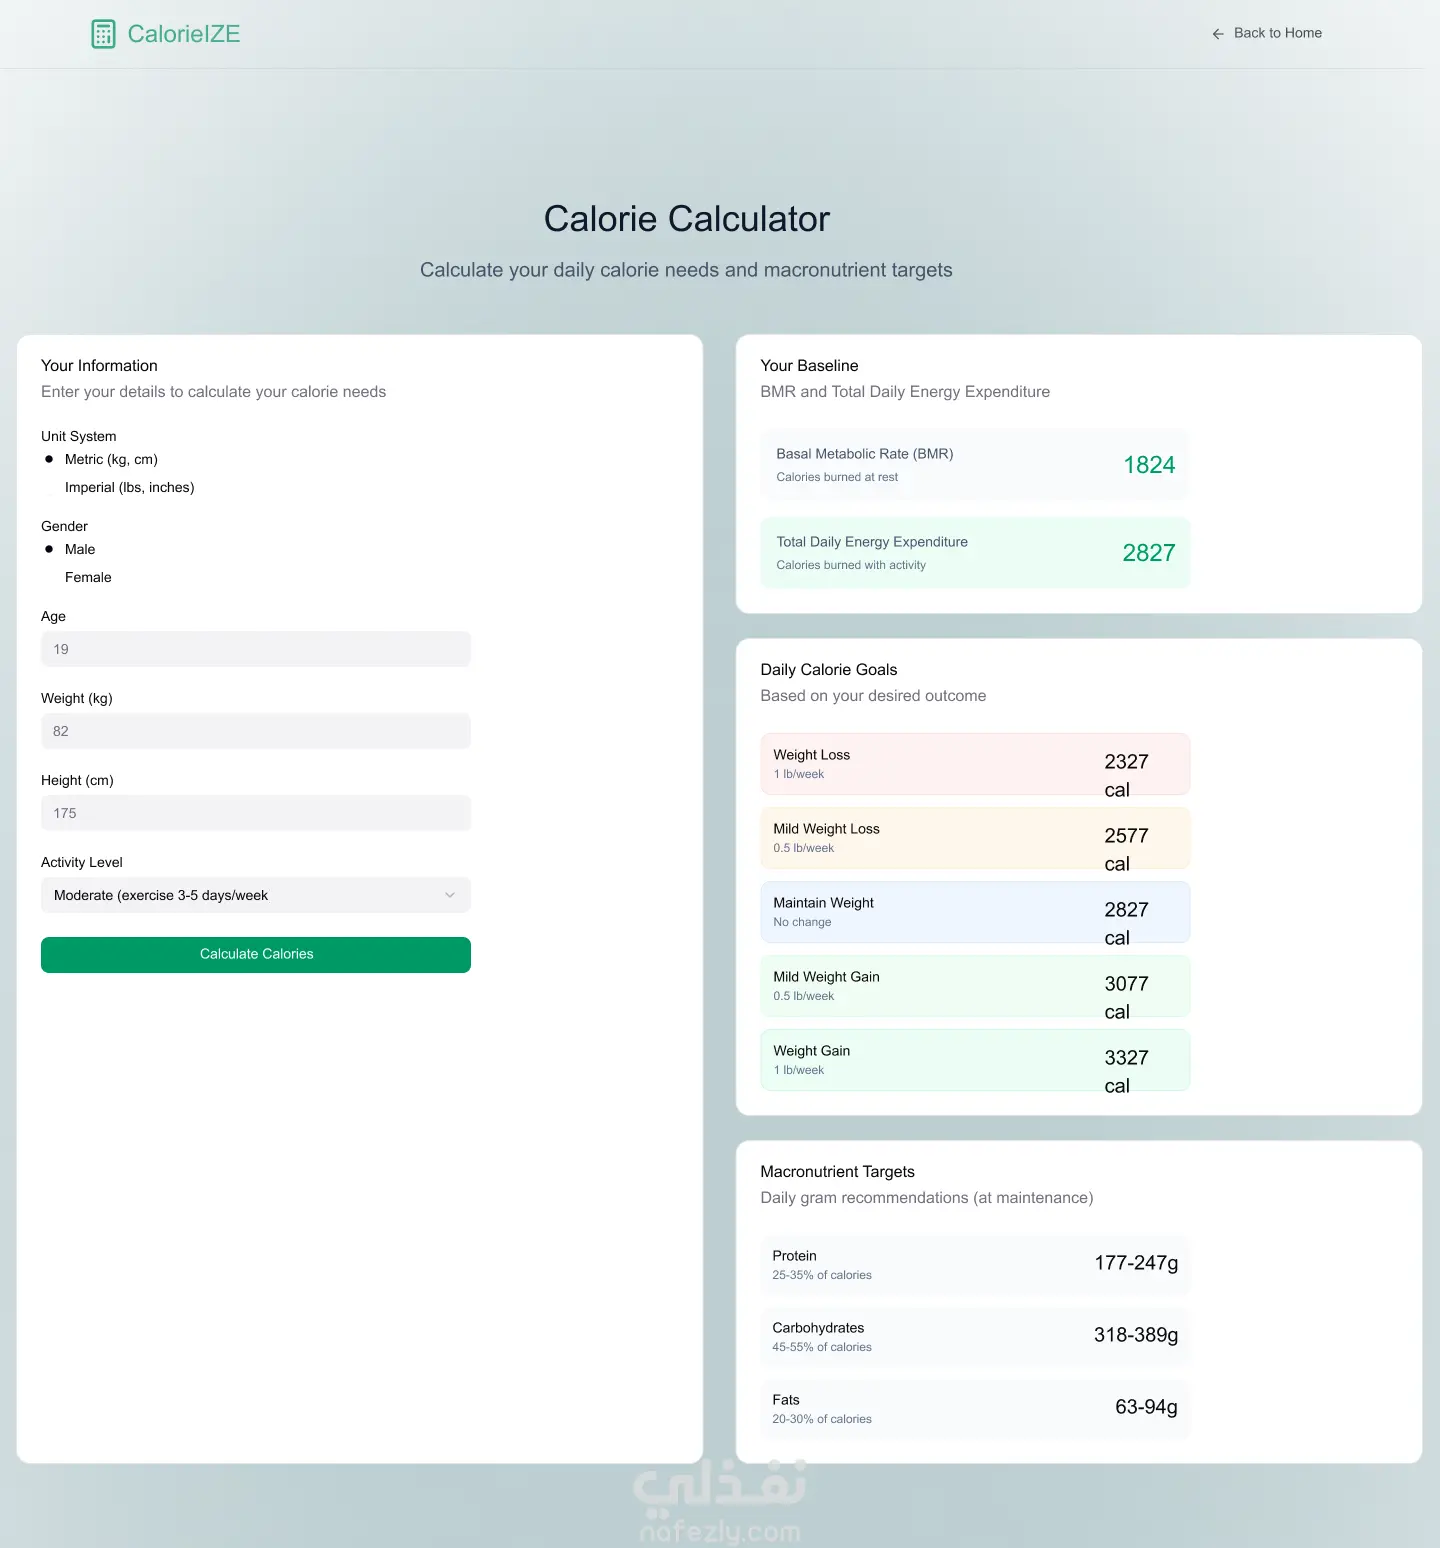Choose the Male gender radio button
The height and width of the screenshot is (1548, 1440).
pyautogui.click(x=49, y=549)
